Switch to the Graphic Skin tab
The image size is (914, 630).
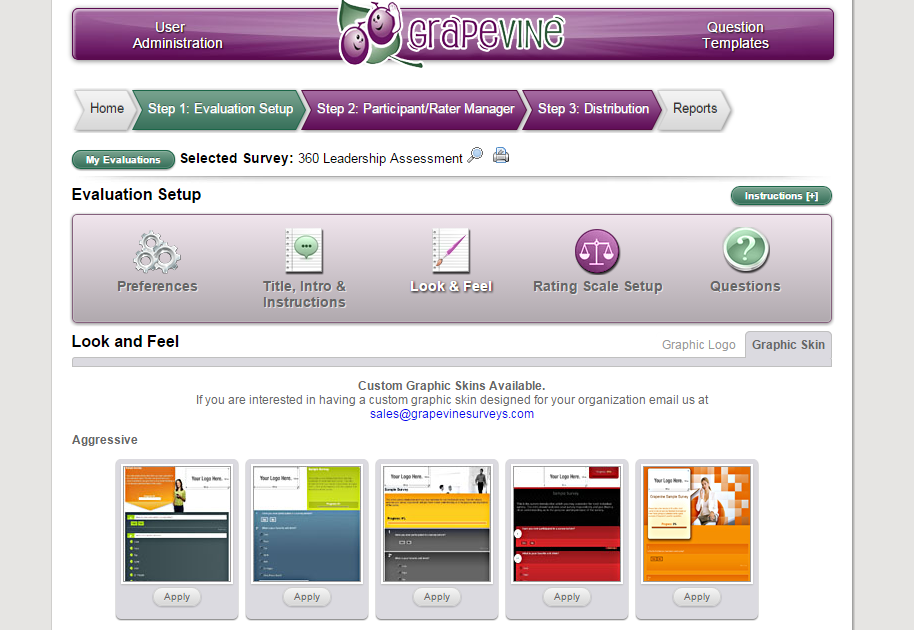click(788, 345)
